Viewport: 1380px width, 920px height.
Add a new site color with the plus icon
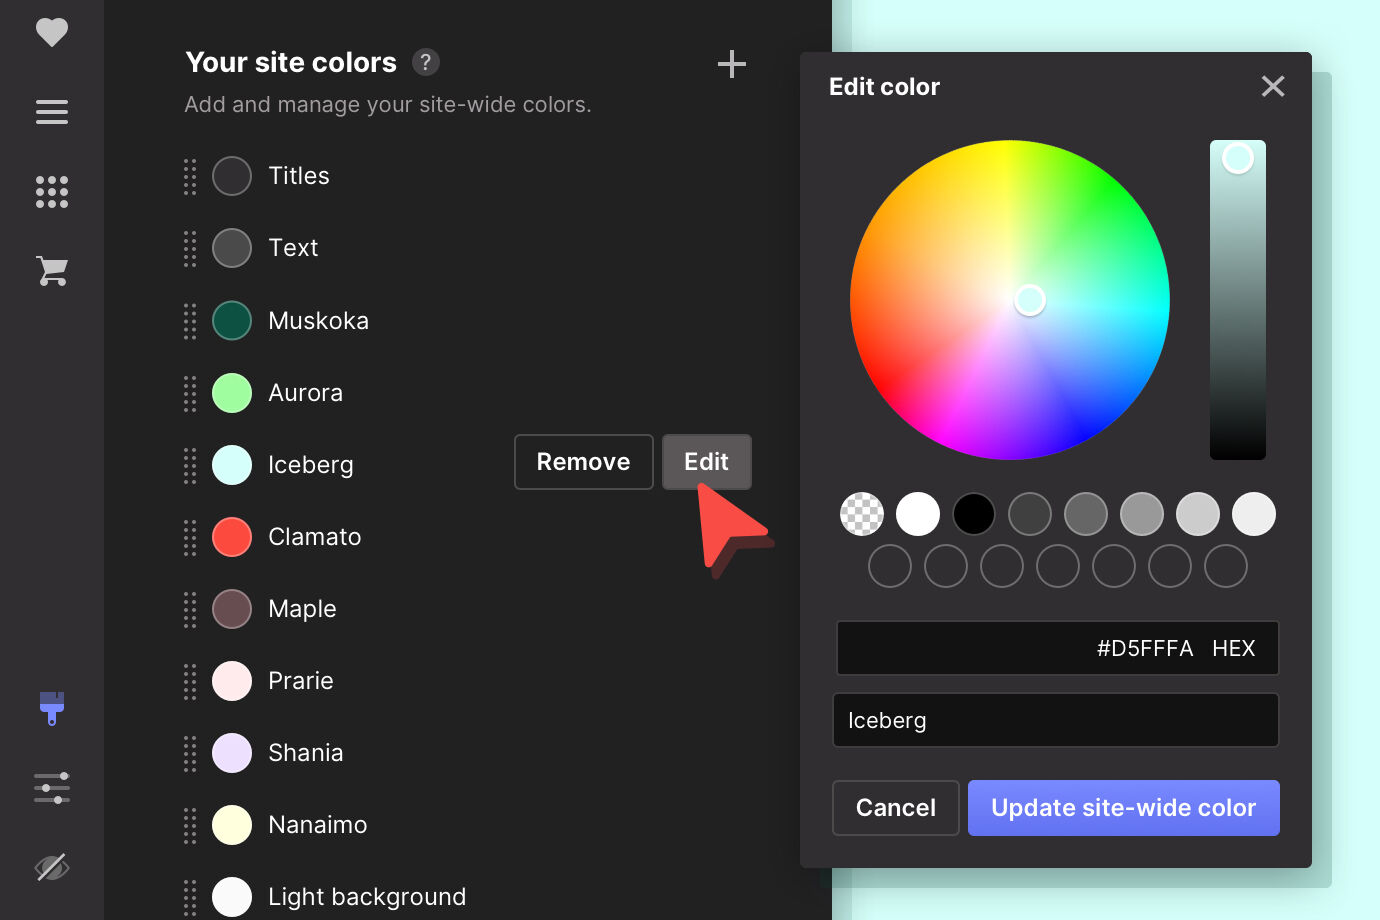coord(731,64)
